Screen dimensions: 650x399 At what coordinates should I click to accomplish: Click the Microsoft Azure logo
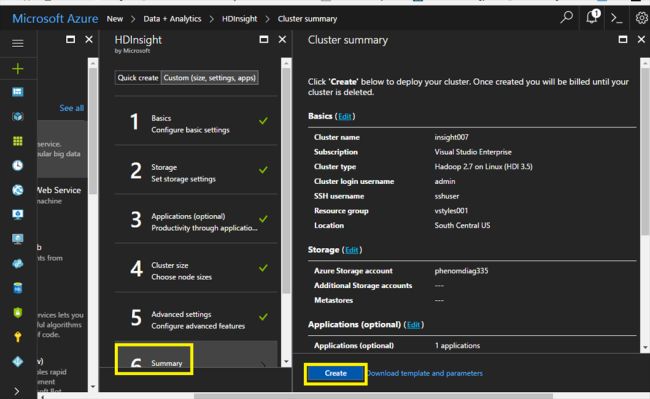point(55,19)
